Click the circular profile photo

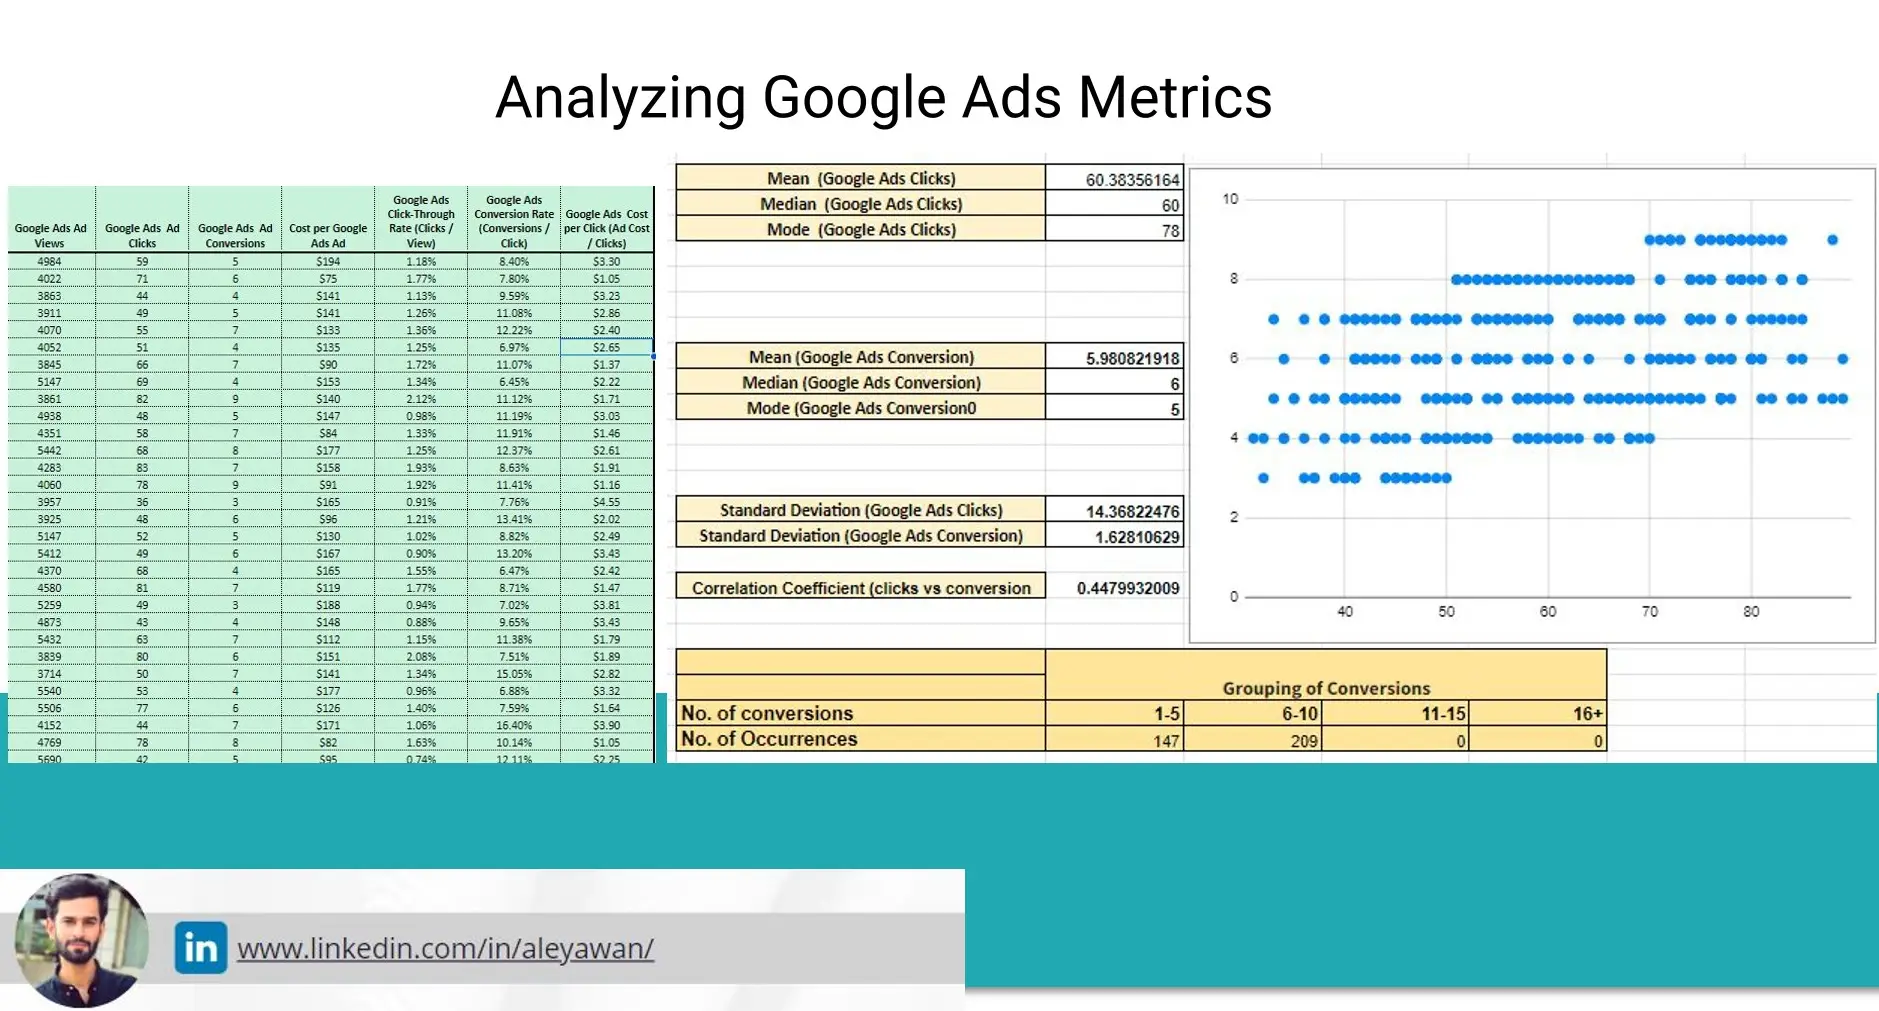pos(82,940)
